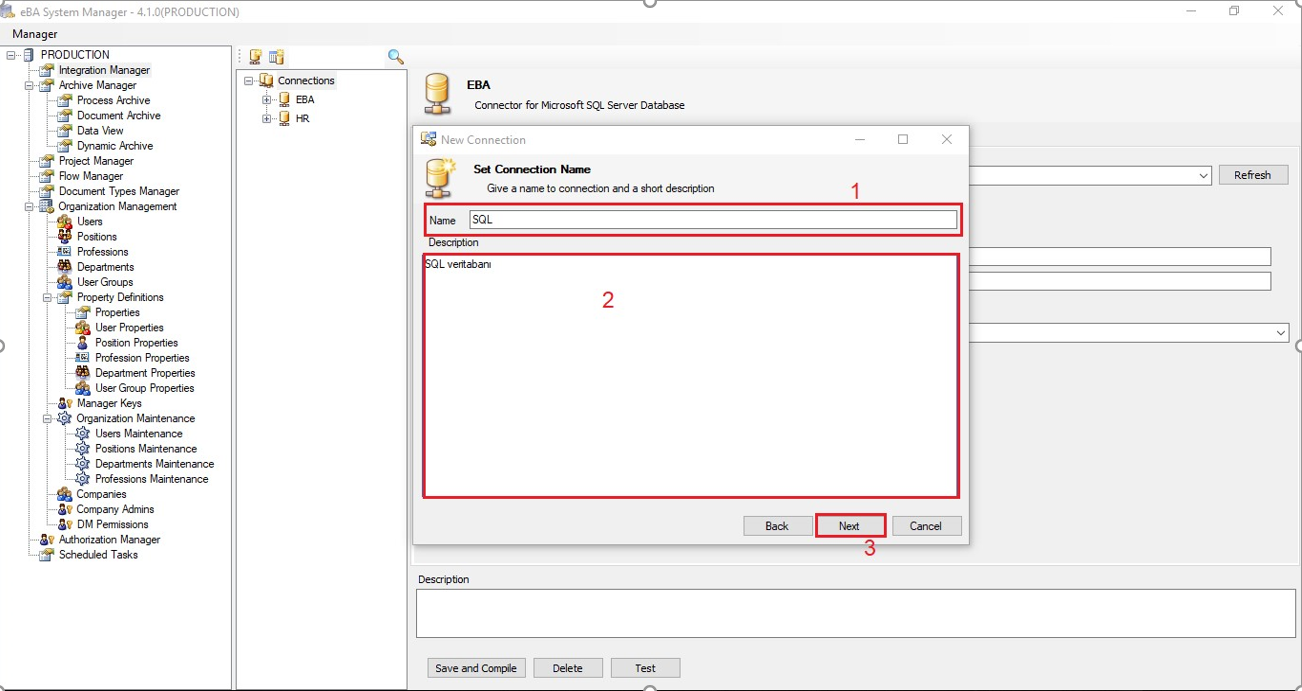This screenshot has height=691, width=1302.
Task: Click the Integration Manager tree icon
Action: (x=46, y=70)
